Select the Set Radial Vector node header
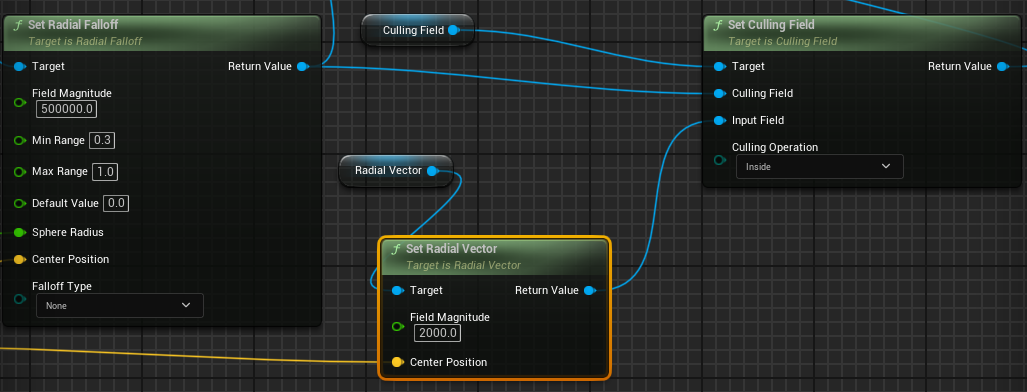1027x392 pixels. coord(495,257)
